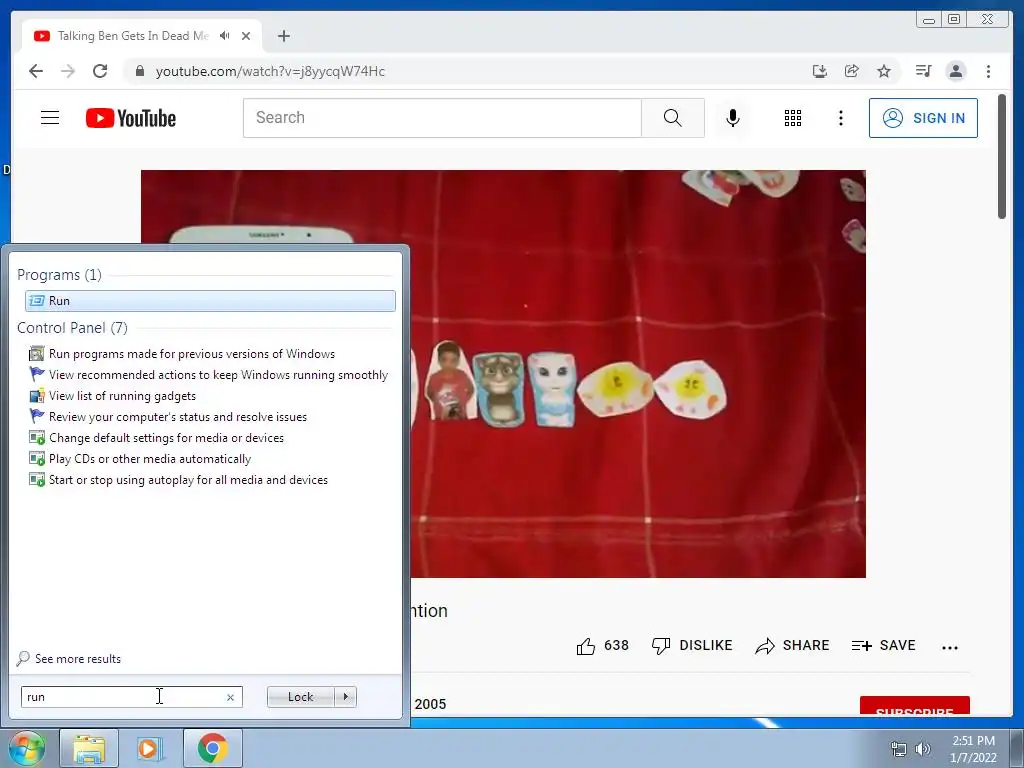Open Review your computer's status result
This screenshot has width=1024, height=768.
168,417
